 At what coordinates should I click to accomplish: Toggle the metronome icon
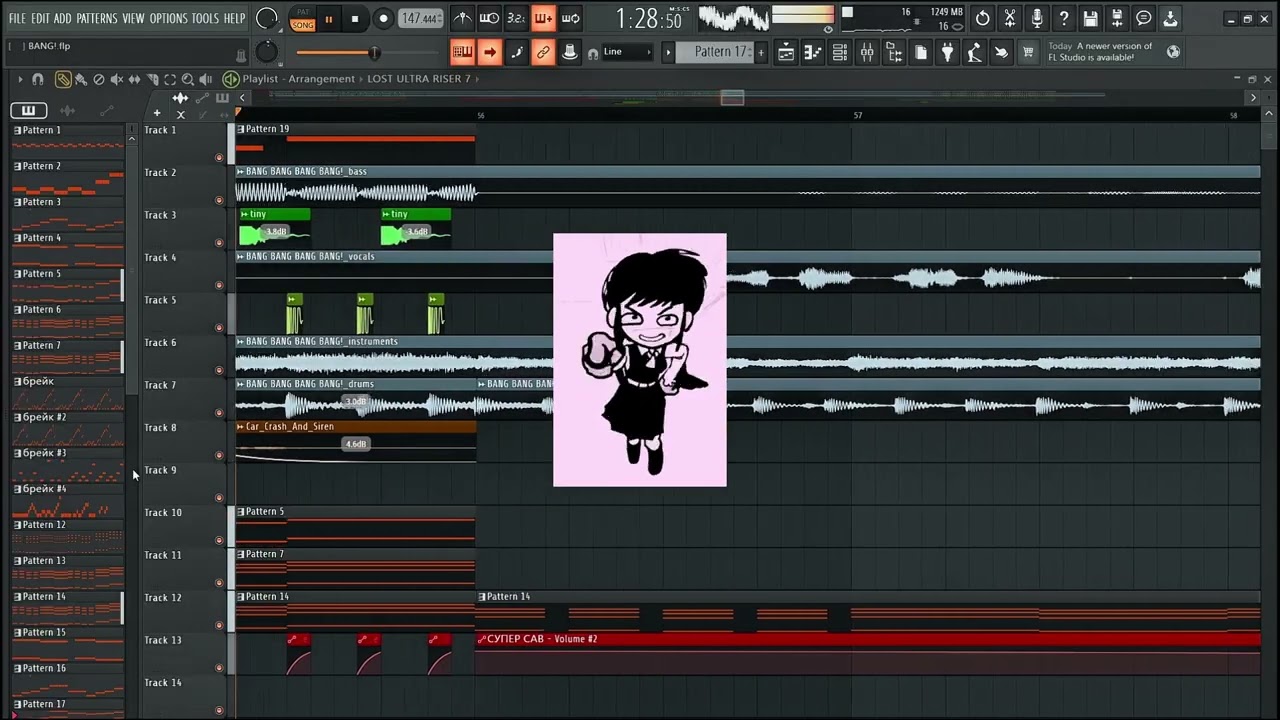pos(462,18)
